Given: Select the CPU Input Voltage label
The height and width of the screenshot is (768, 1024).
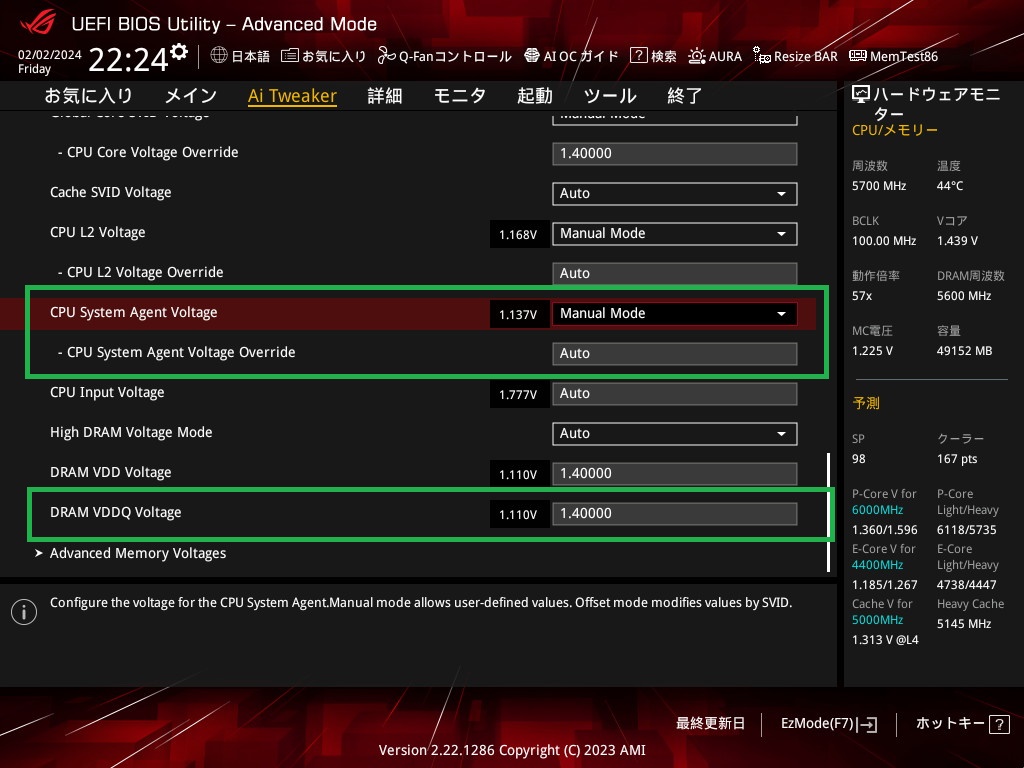Looking at the screenshot, I should [x=107, y=392].
